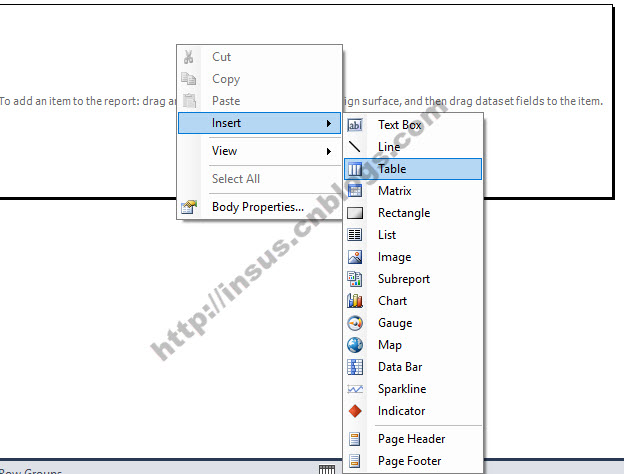Click the grid icon in bottom grouping bar
This screenshot has height=474, width=624.
[327, 470]
